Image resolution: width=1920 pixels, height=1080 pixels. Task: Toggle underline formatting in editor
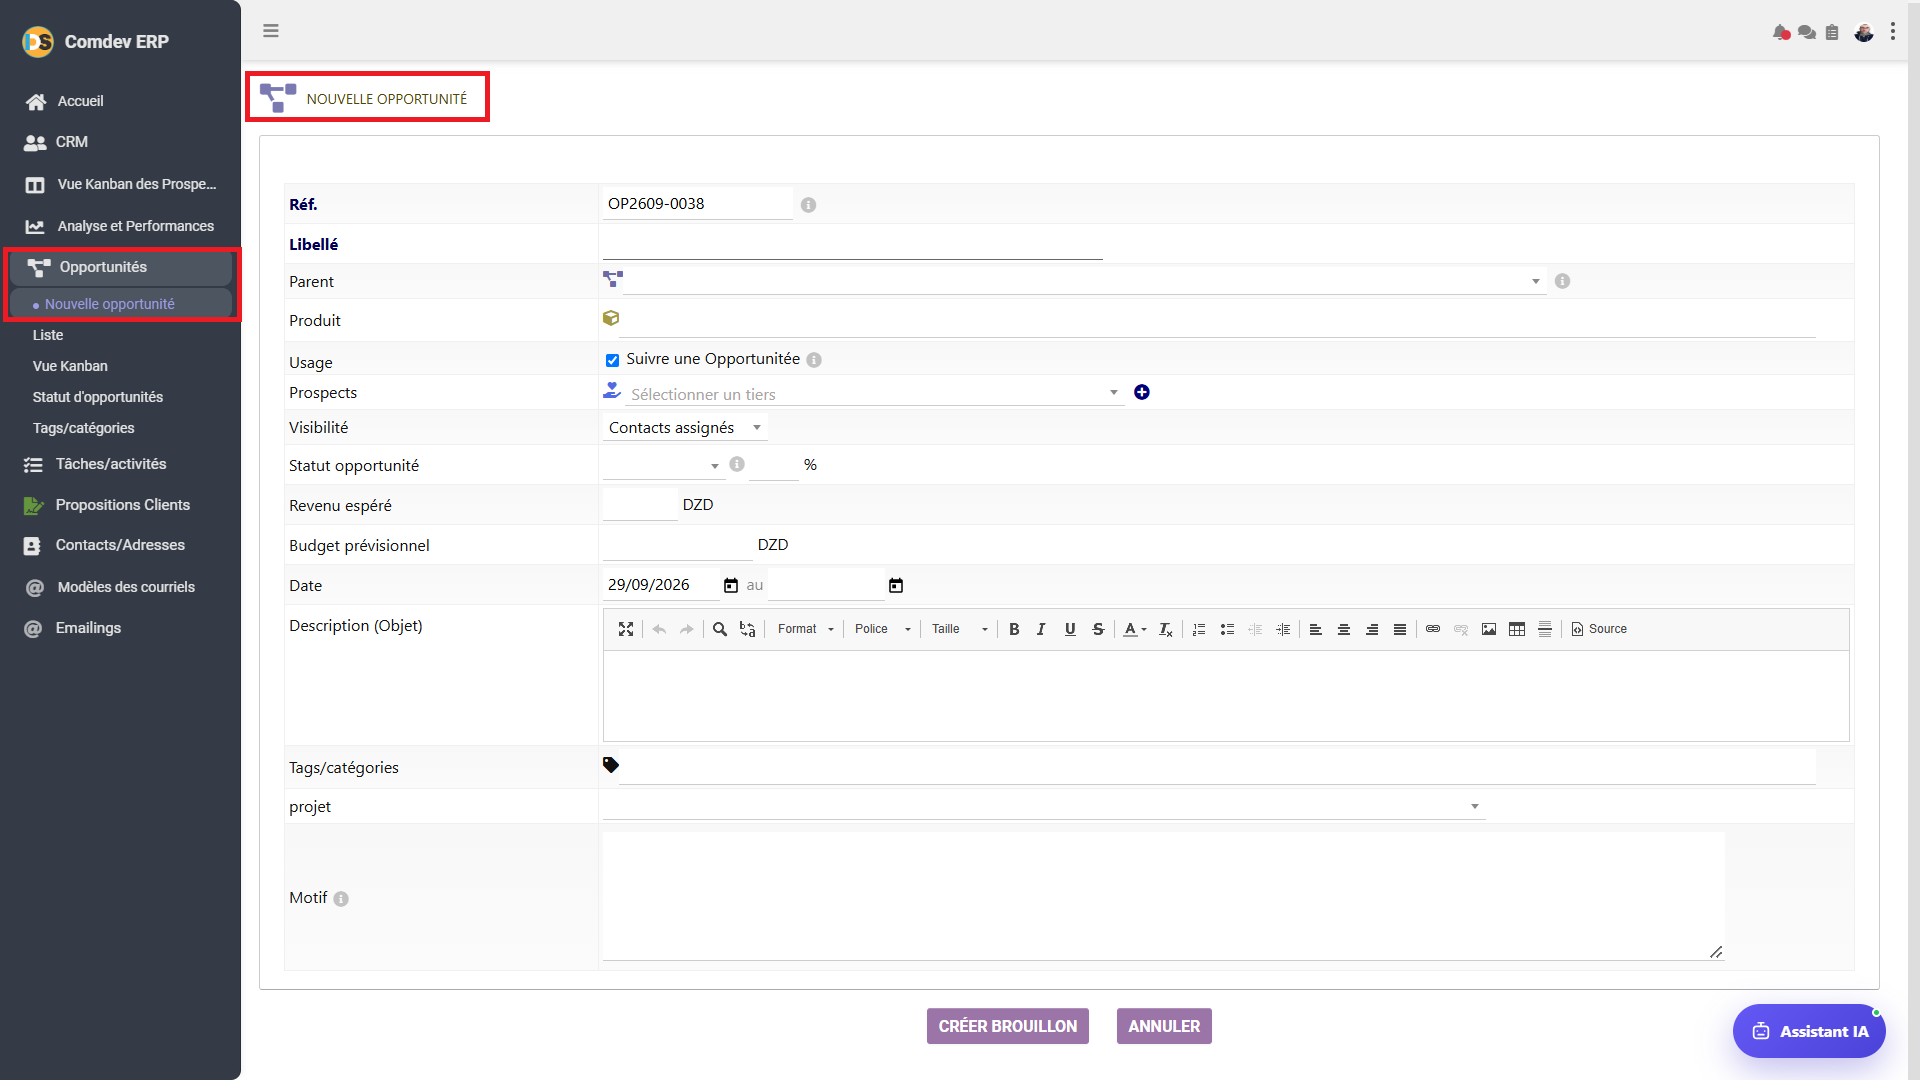click(x=1070, y=629)
